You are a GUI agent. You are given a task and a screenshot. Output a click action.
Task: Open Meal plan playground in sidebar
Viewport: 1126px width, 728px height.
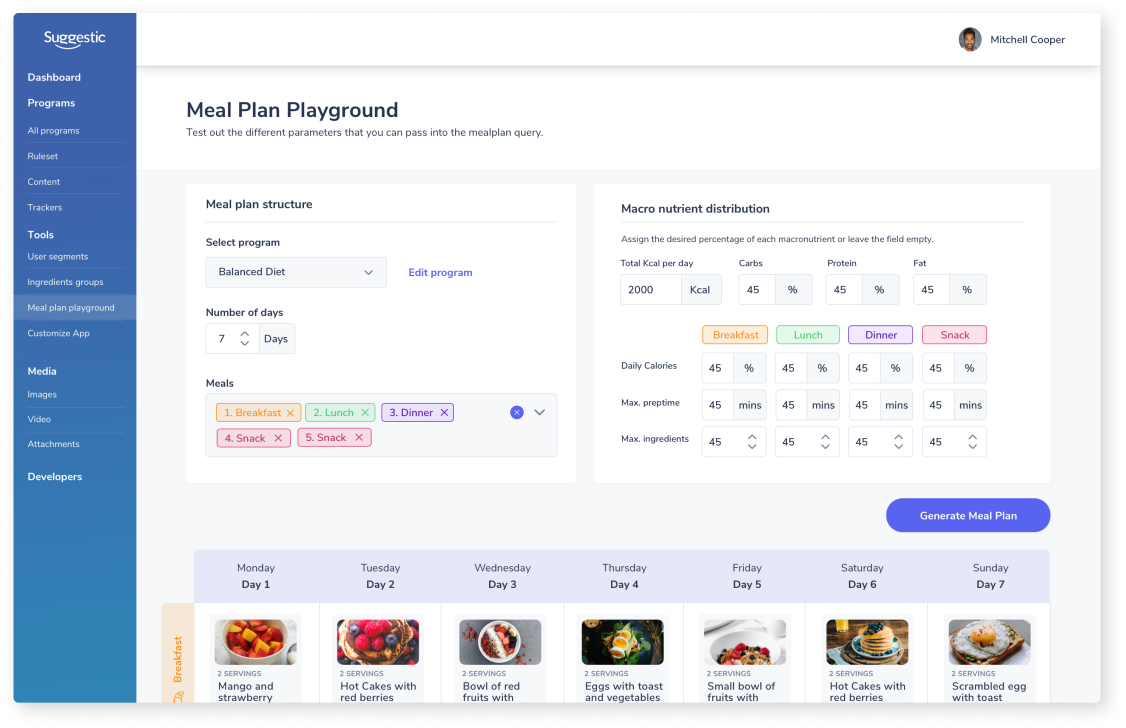tap(71, 308)
